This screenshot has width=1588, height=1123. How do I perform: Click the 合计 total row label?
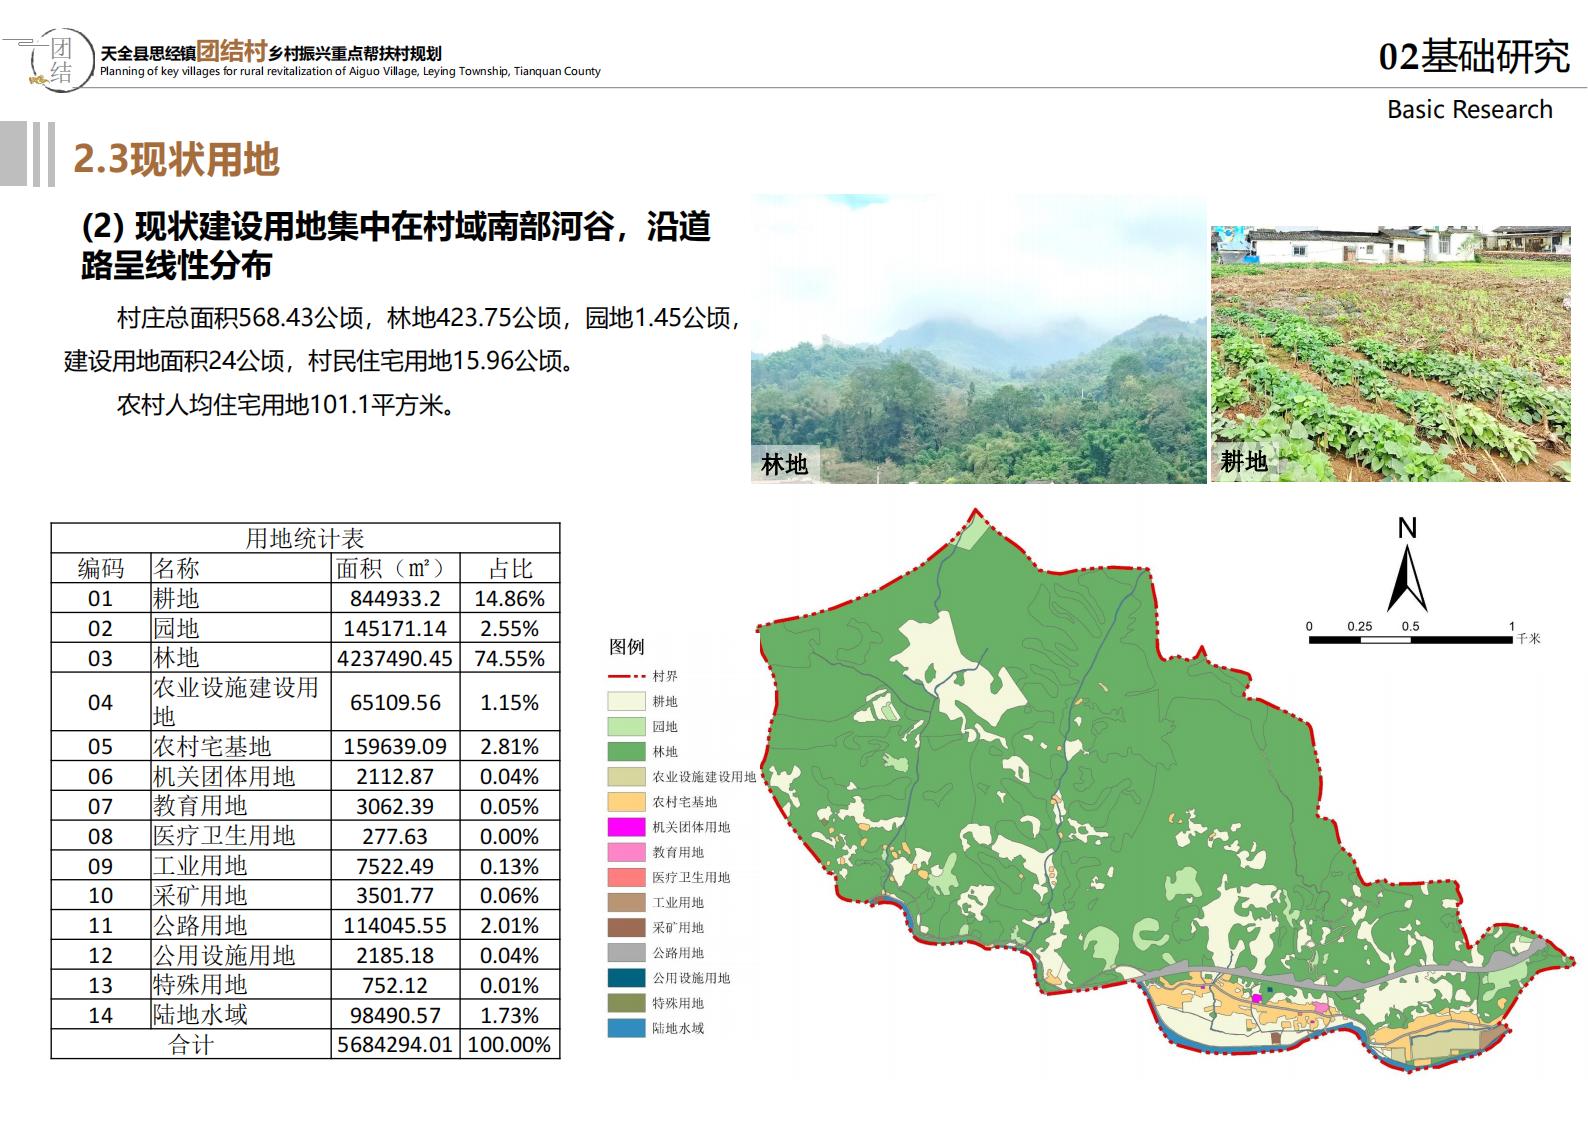tap(191, 1045)
